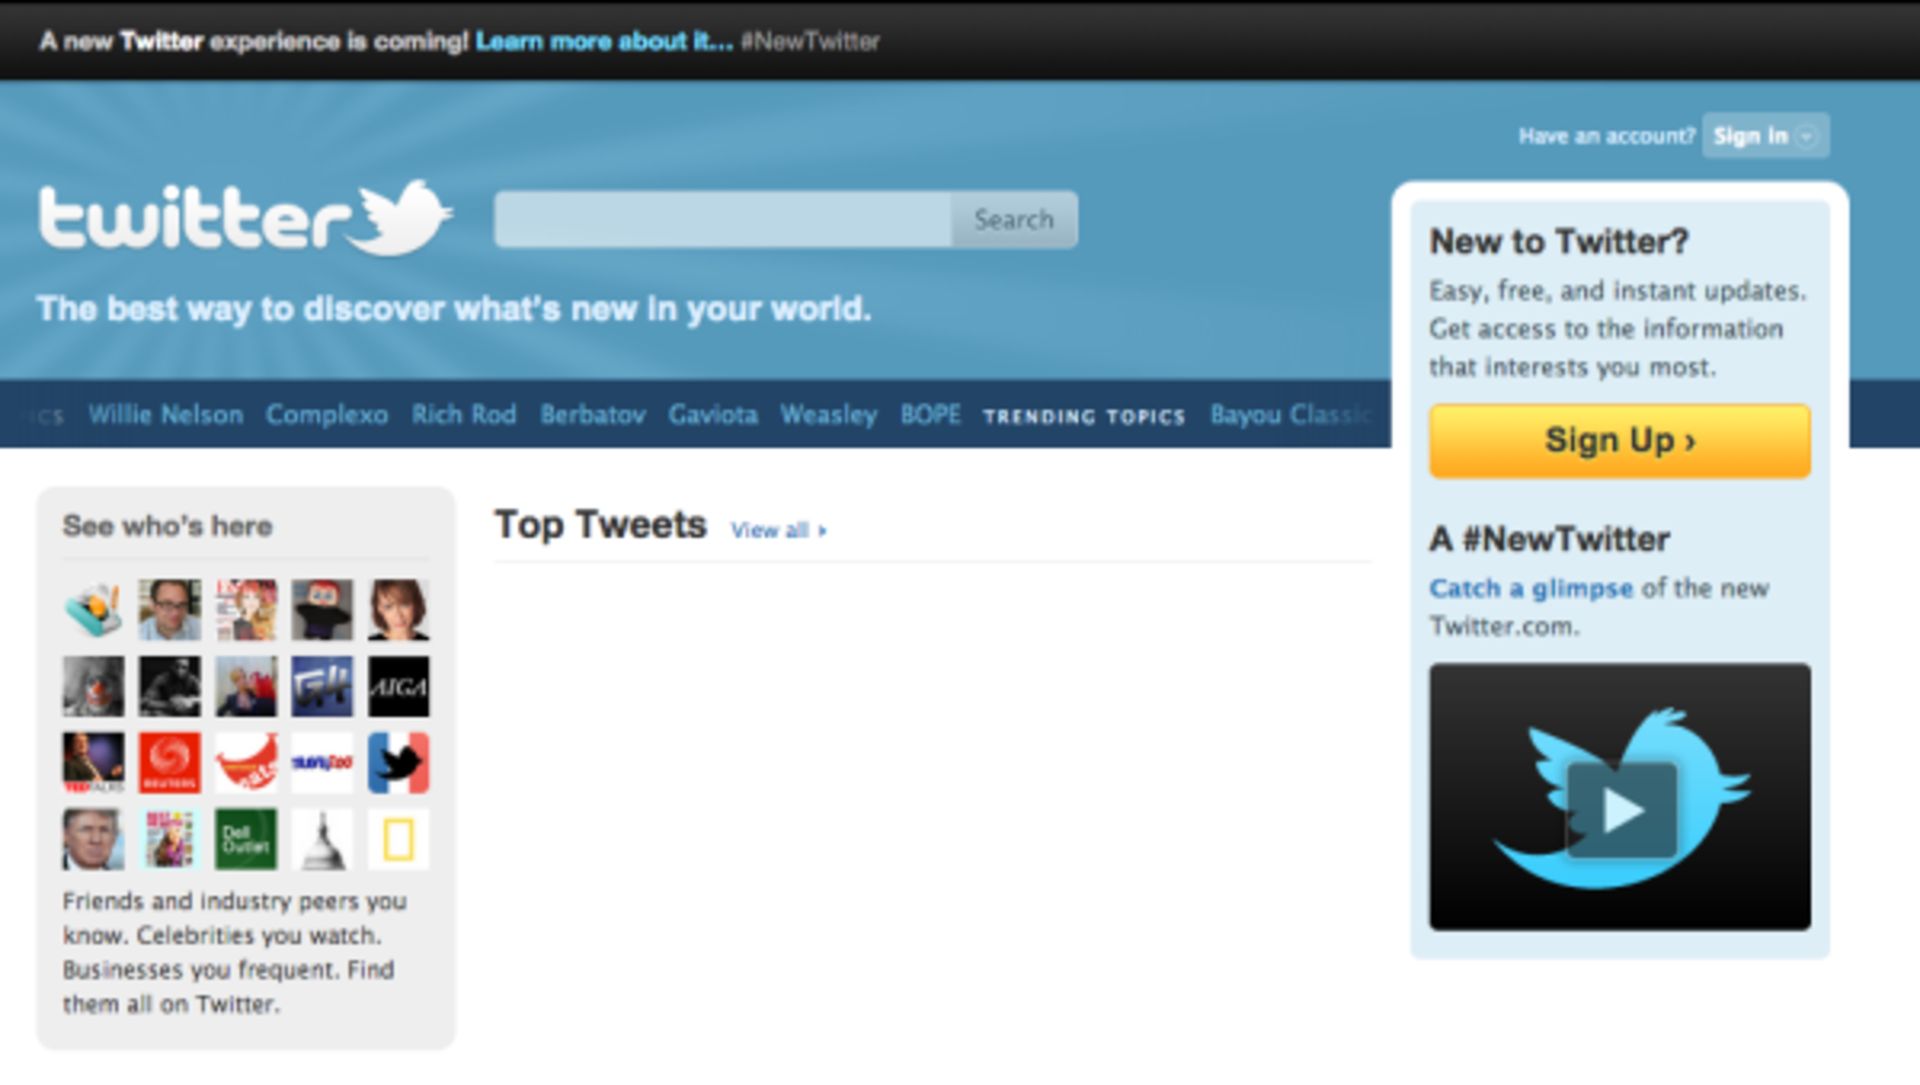
Task: Click the Twitter logo with the bird
Action: pos(245,218)
